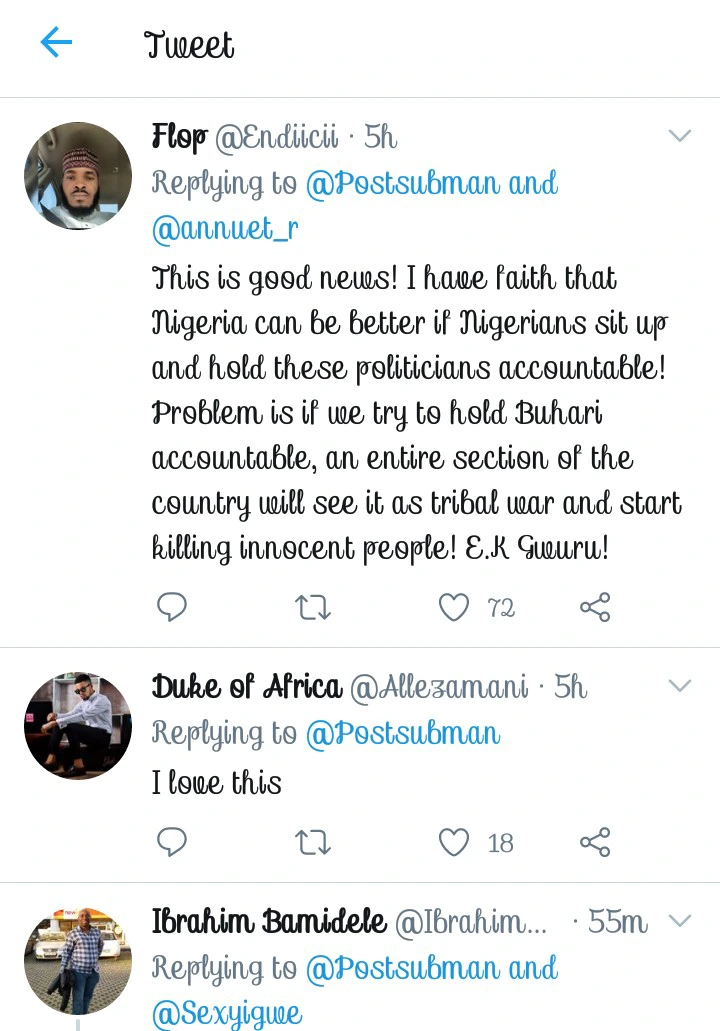Share Flop's tweet
This screenshot has height=1031, width=720.
click(596, 606)
